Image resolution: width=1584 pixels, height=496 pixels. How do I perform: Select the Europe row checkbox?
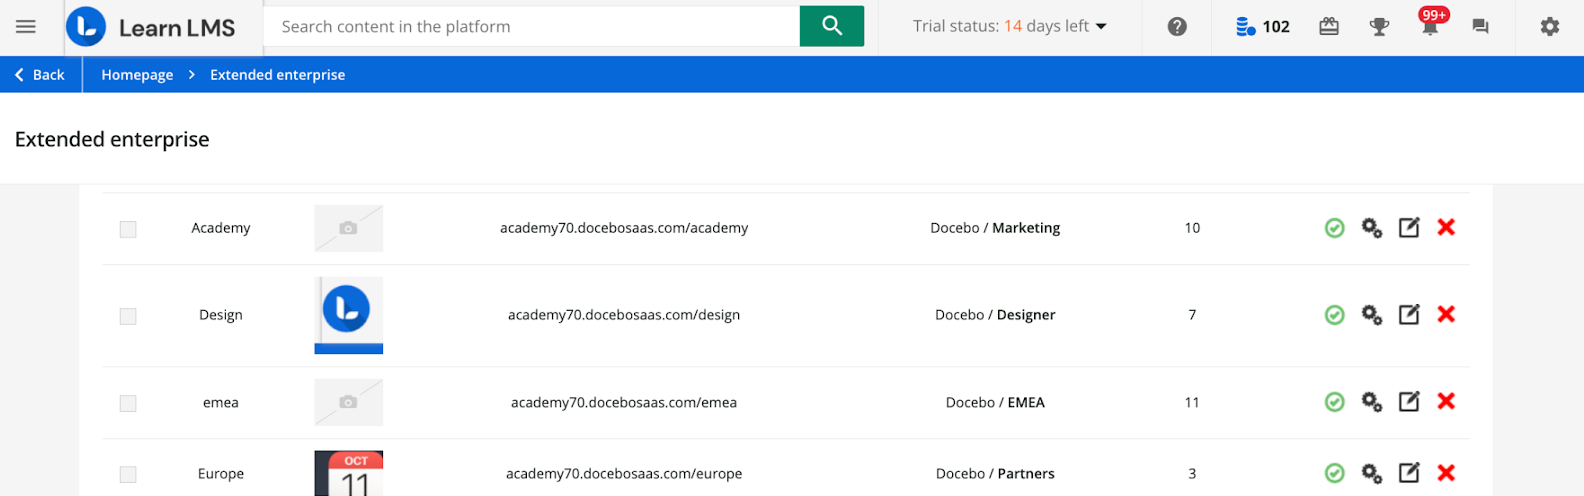click(x=128, y=474)
